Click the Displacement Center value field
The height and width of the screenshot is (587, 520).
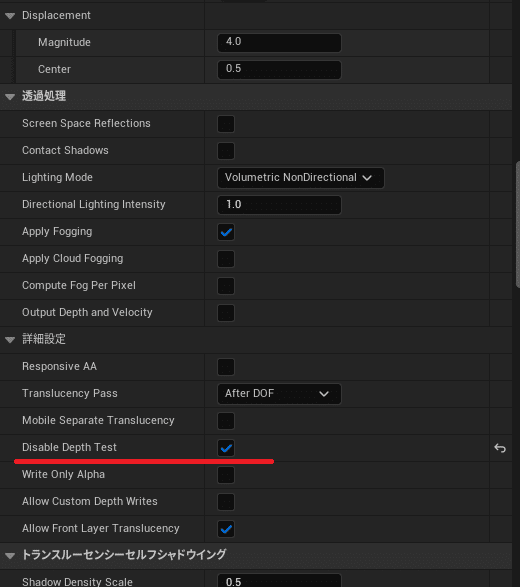[x=279, y=70]
